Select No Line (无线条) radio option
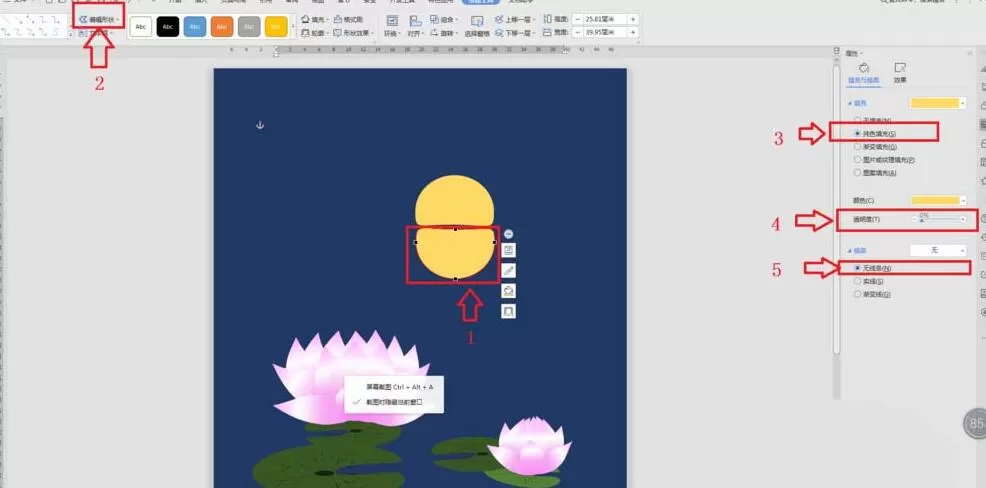Image resolution: width=986 pixels, height=488 pixels. [872, 268]
